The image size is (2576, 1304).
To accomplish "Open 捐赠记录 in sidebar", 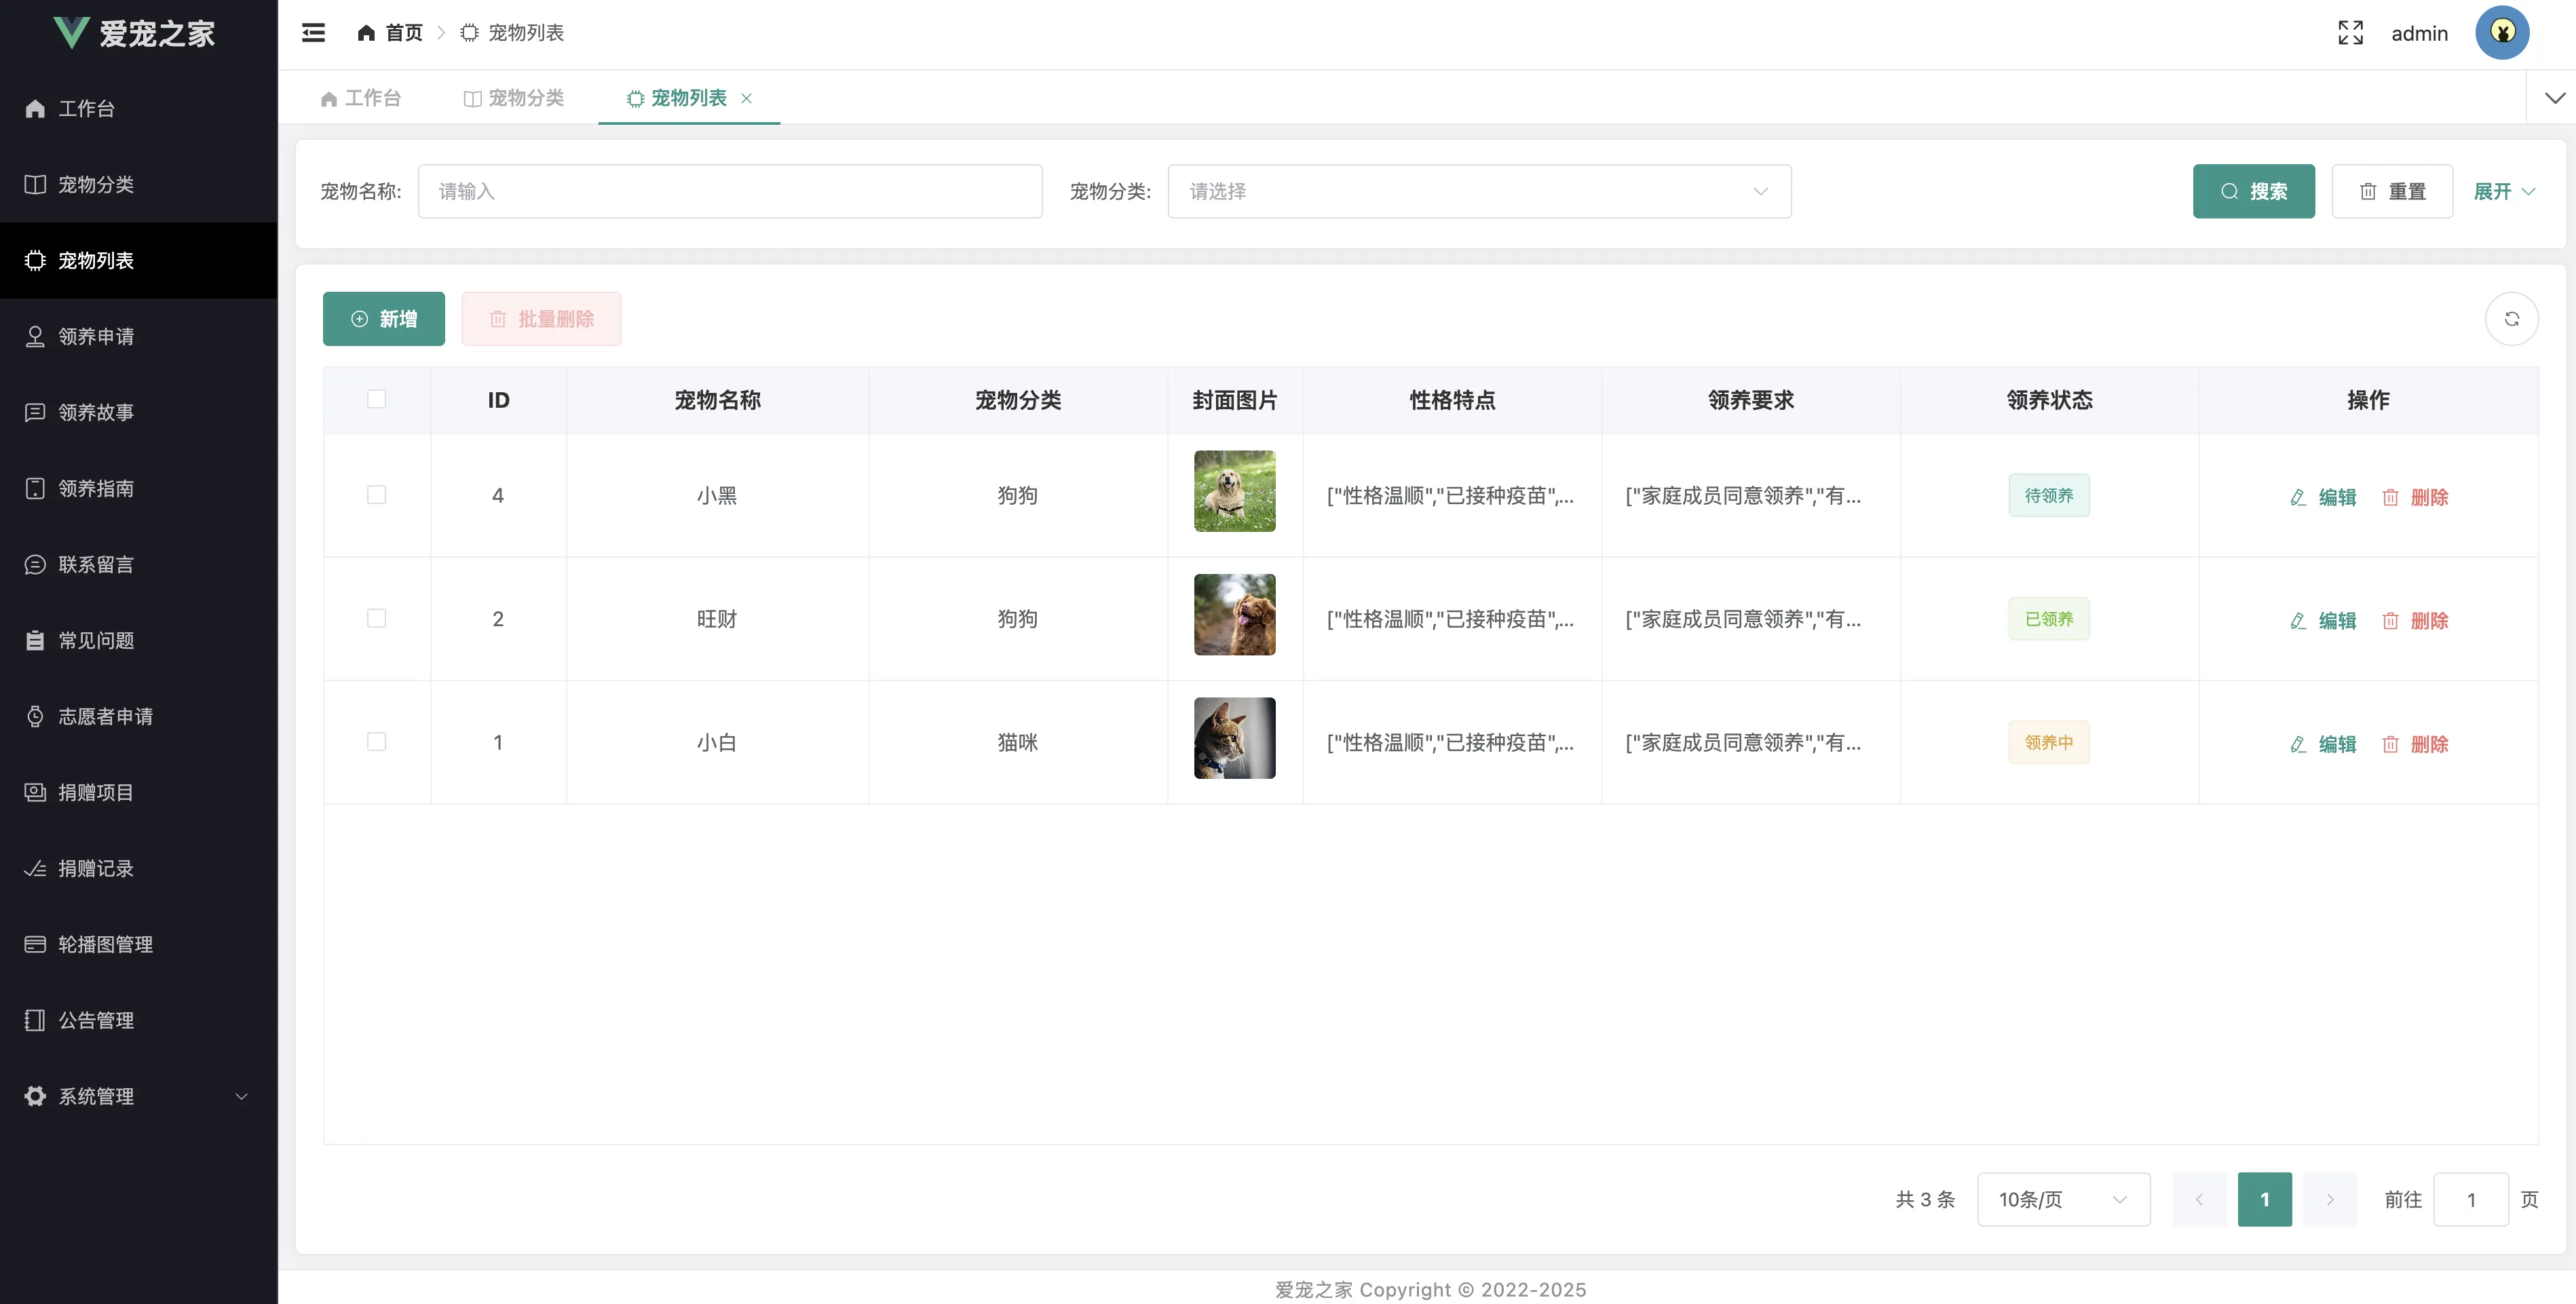I will 96,868.
